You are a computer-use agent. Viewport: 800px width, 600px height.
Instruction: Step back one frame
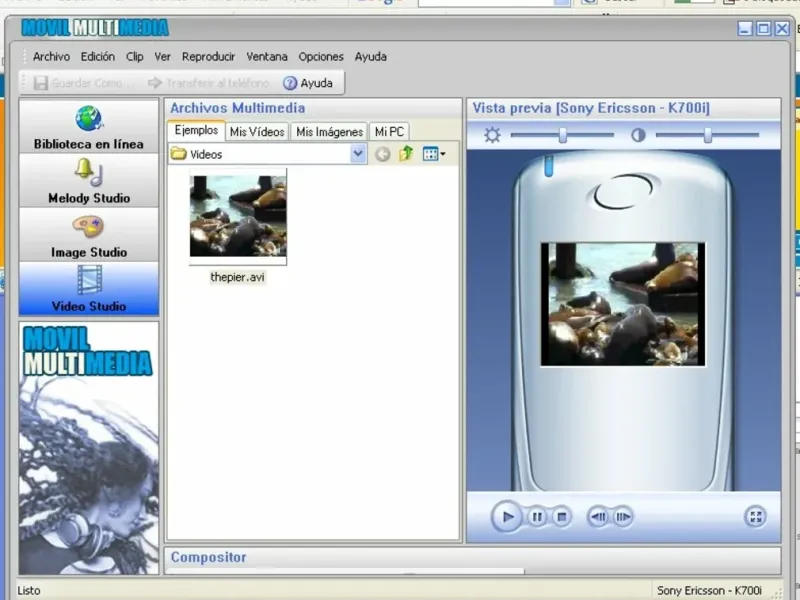597,517
